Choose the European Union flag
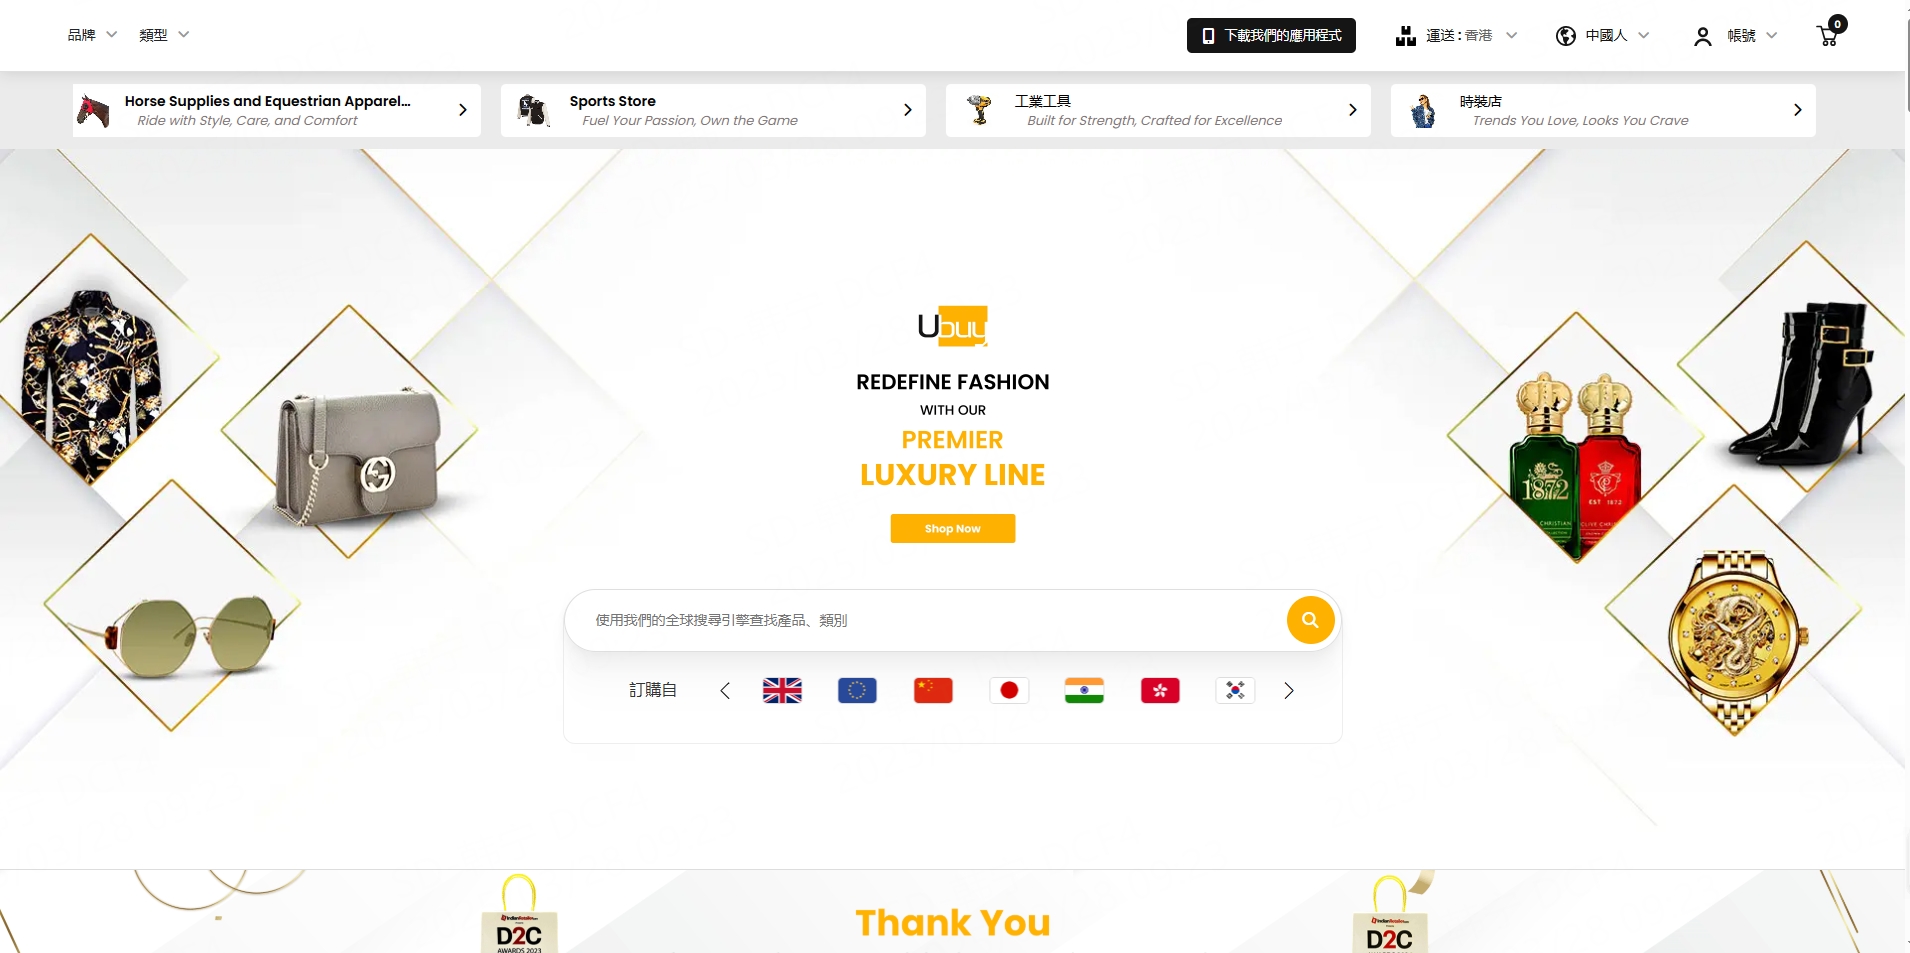Viewport: 1910px width, 953px height. [x=857, y=690]
